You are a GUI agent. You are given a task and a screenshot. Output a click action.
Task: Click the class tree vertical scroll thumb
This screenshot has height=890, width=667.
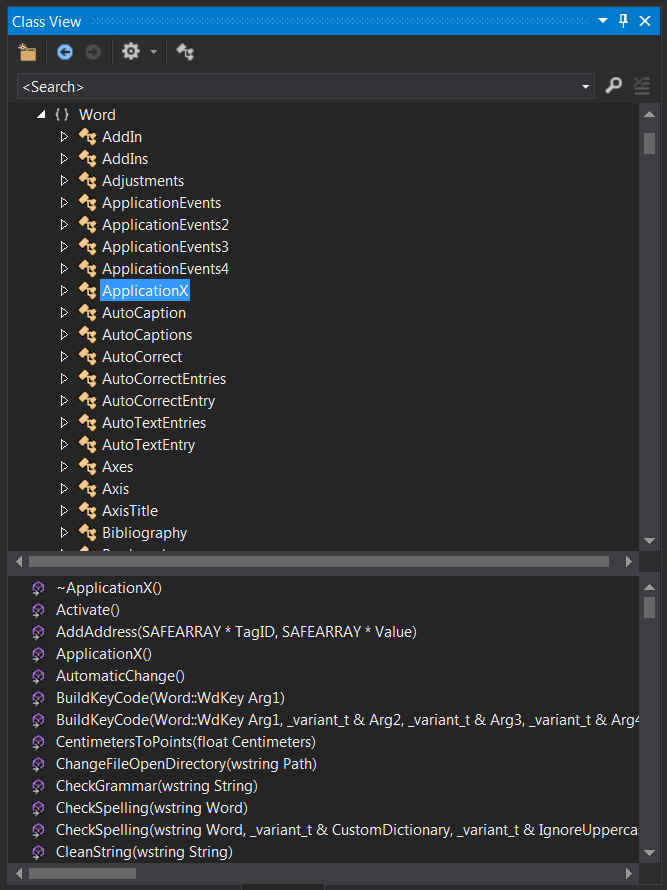coord(649,143)
